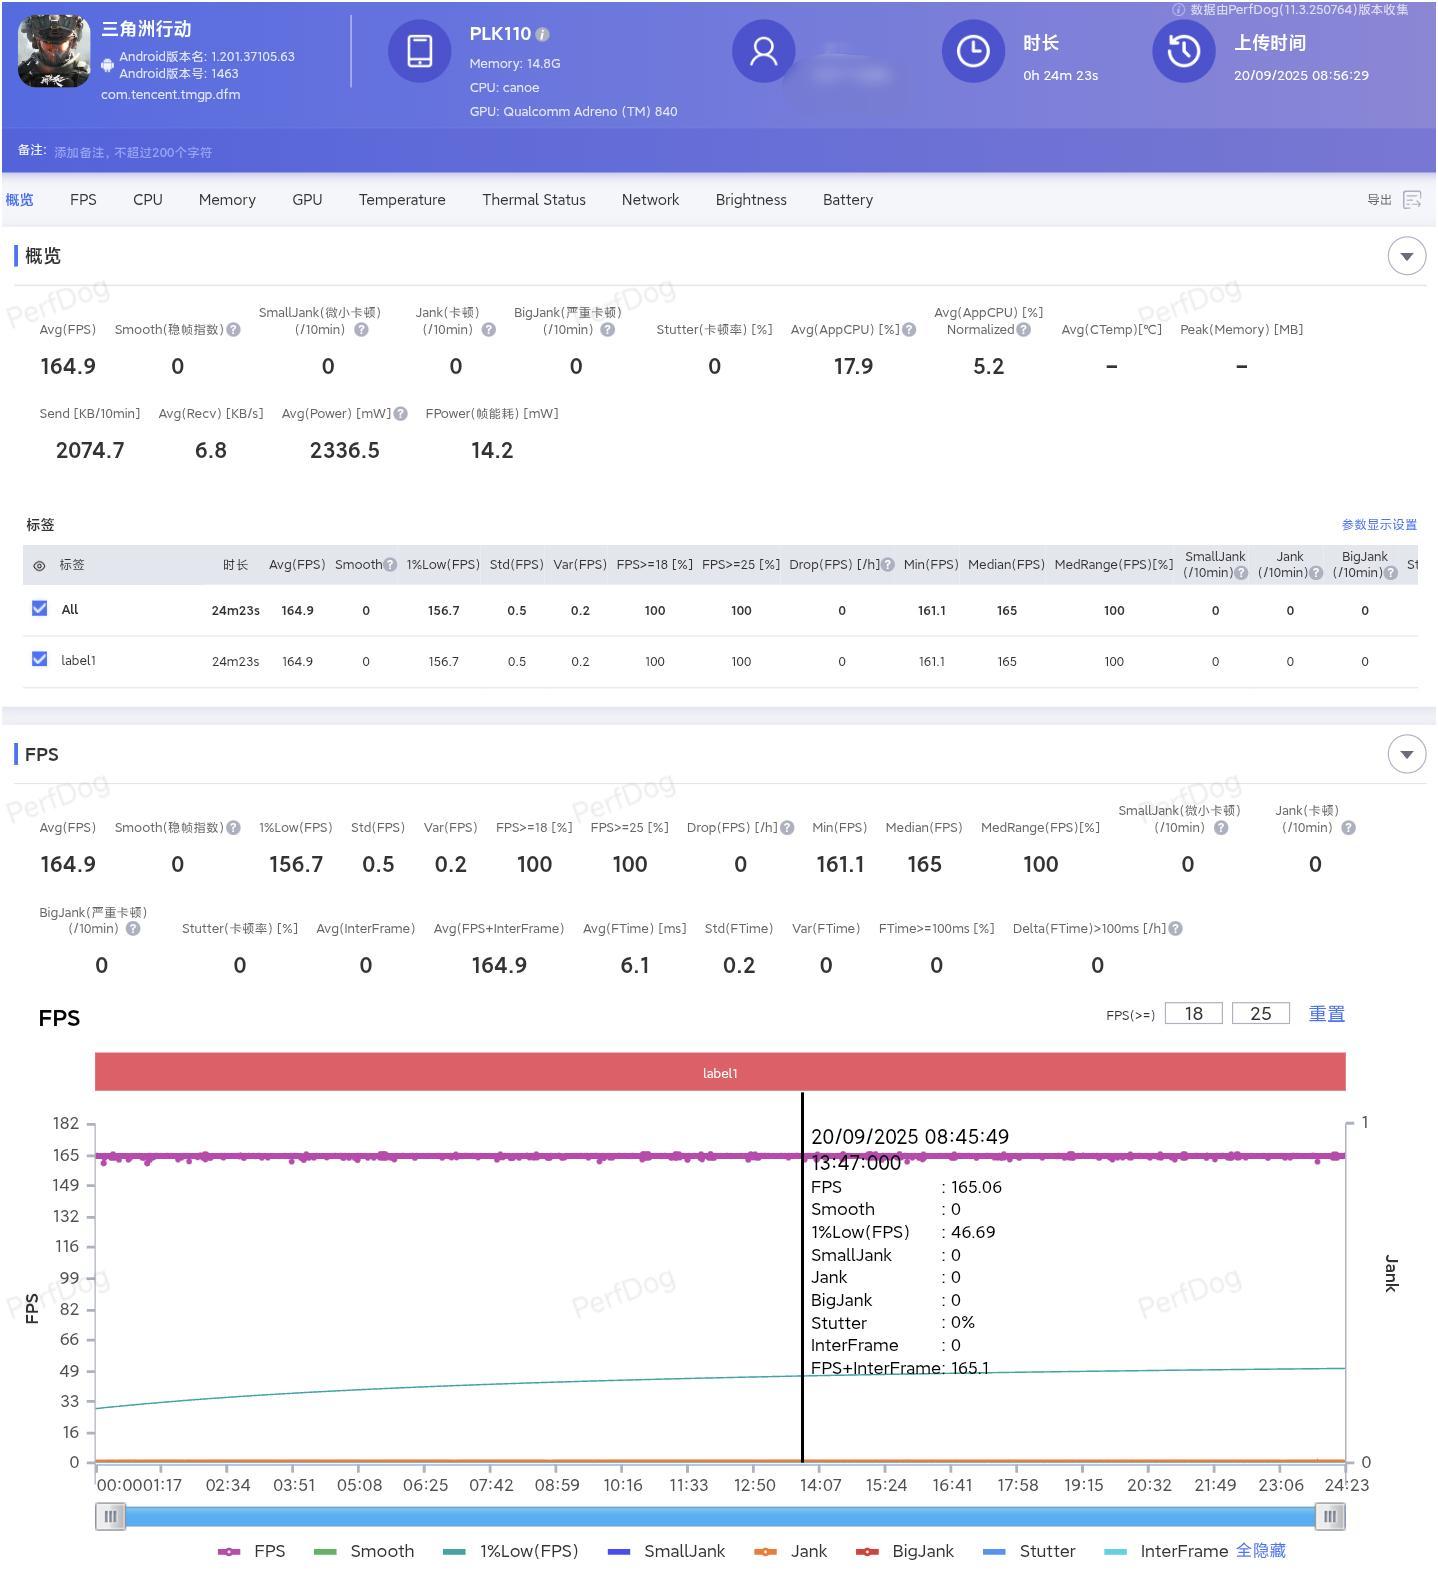Image resolution: width=1438 pixels, height=1588 pixels.
Task: Open help icon for Drop(FPS) in FPS section
Action: click(787, 828)
